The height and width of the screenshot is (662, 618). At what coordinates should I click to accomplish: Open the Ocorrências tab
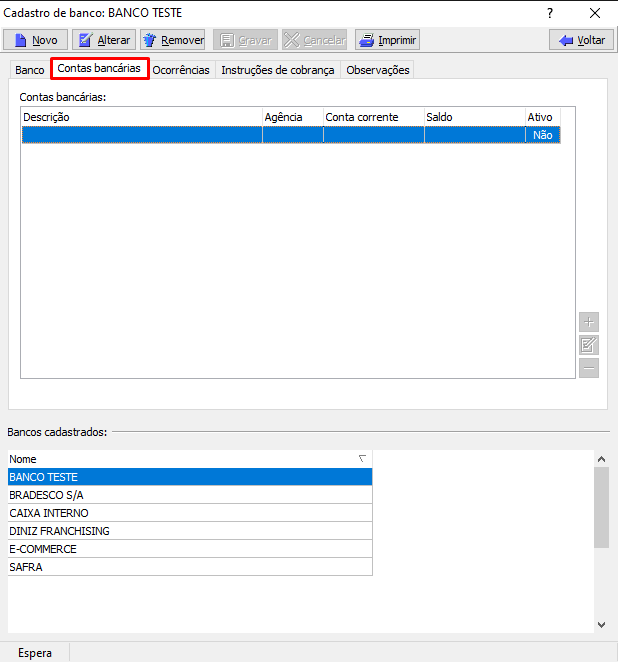coord(181,70)
